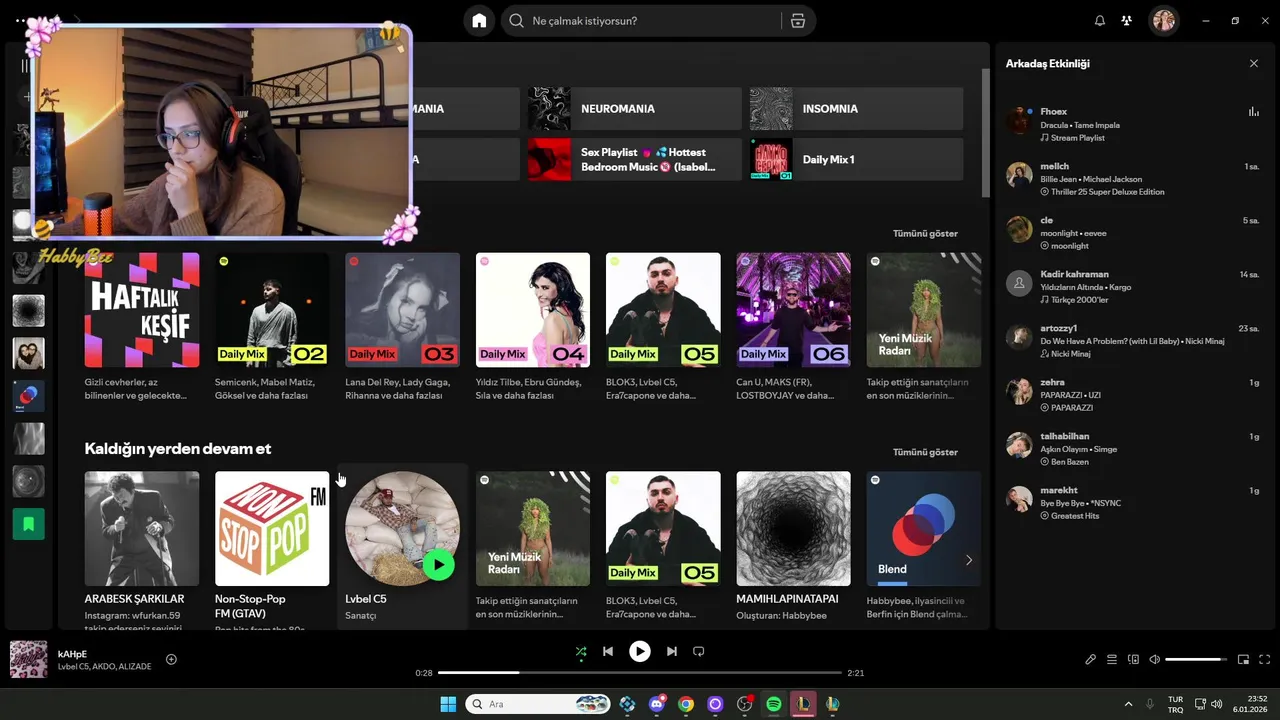Screen dimensions: 1280x720
Task: Play the current song kAHpE
Action: click(640, 651)
